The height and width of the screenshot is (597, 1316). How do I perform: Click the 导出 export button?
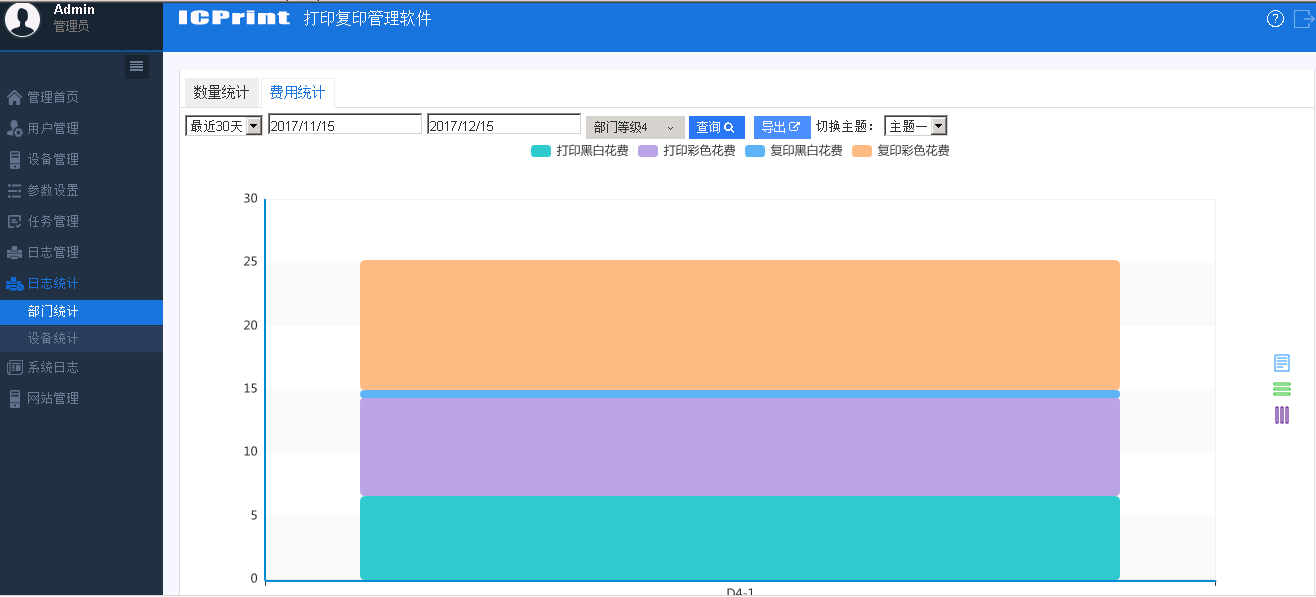tap(782, 127)
